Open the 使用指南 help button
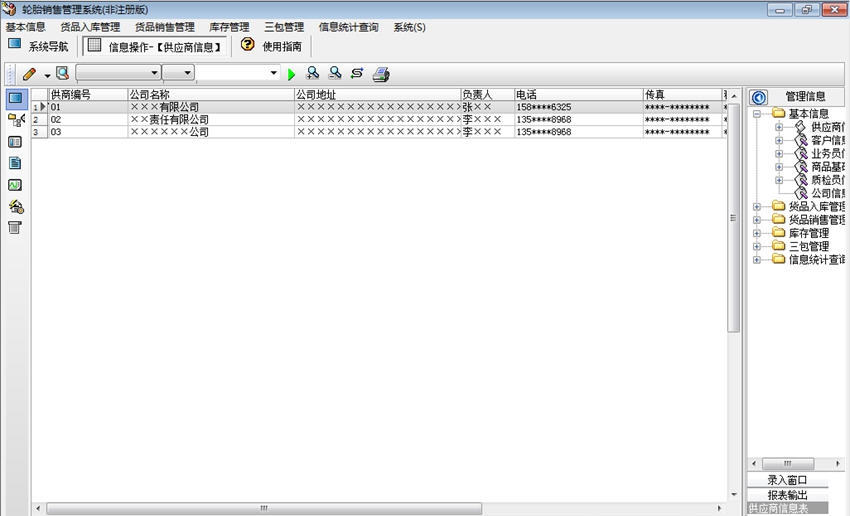Viewport: 850px width, 516px height. click(272, 46)
